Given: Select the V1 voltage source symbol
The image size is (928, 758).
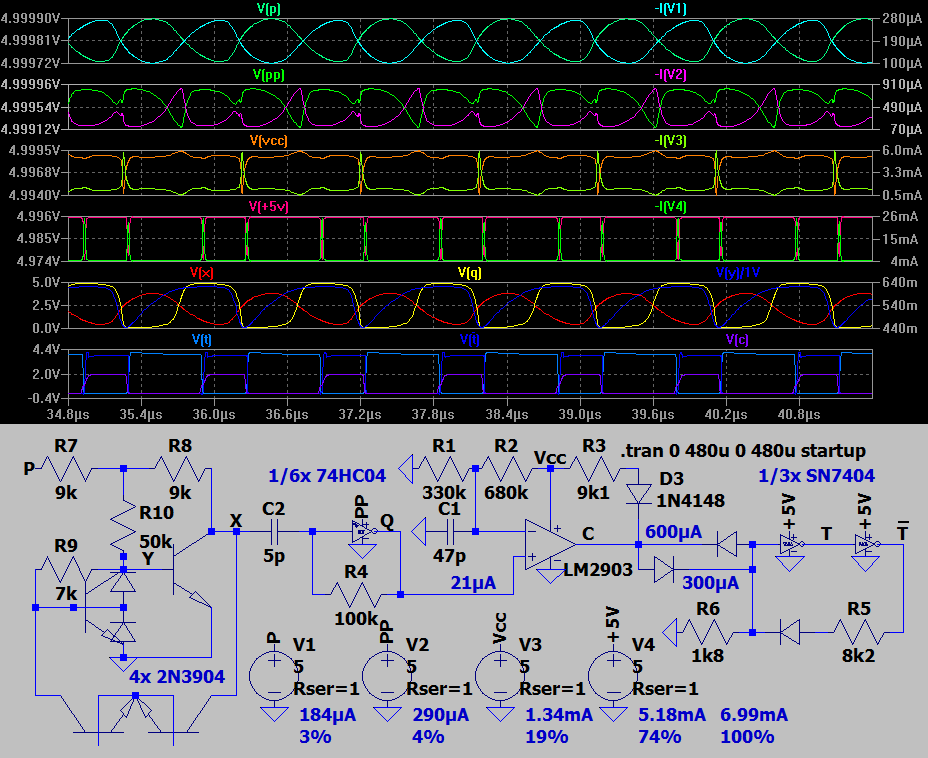Looking at the screenshot, I should coord(271,673).
